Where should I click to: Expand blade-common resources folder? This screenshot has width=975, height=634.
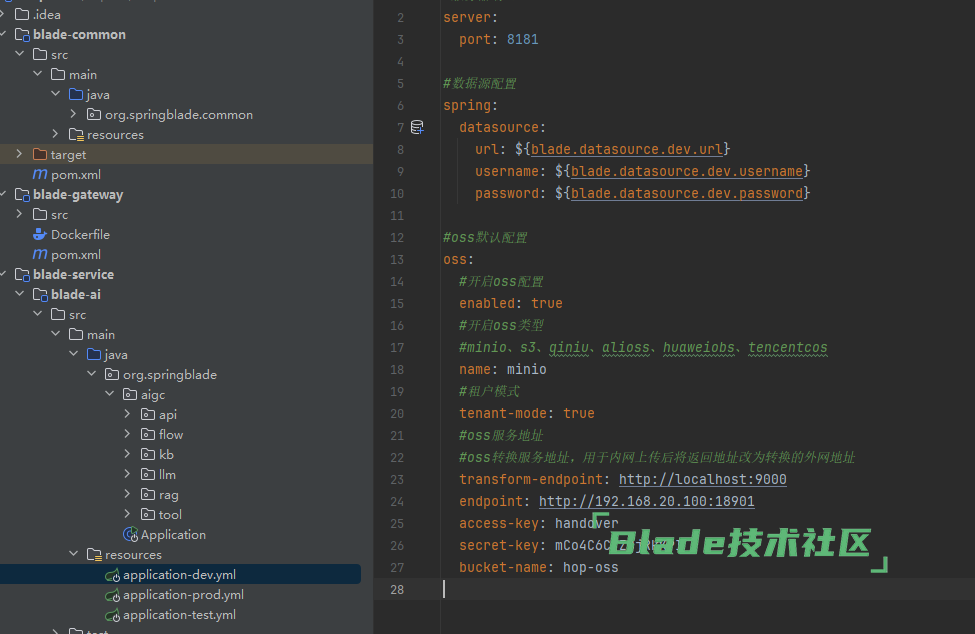pos(55,134)
